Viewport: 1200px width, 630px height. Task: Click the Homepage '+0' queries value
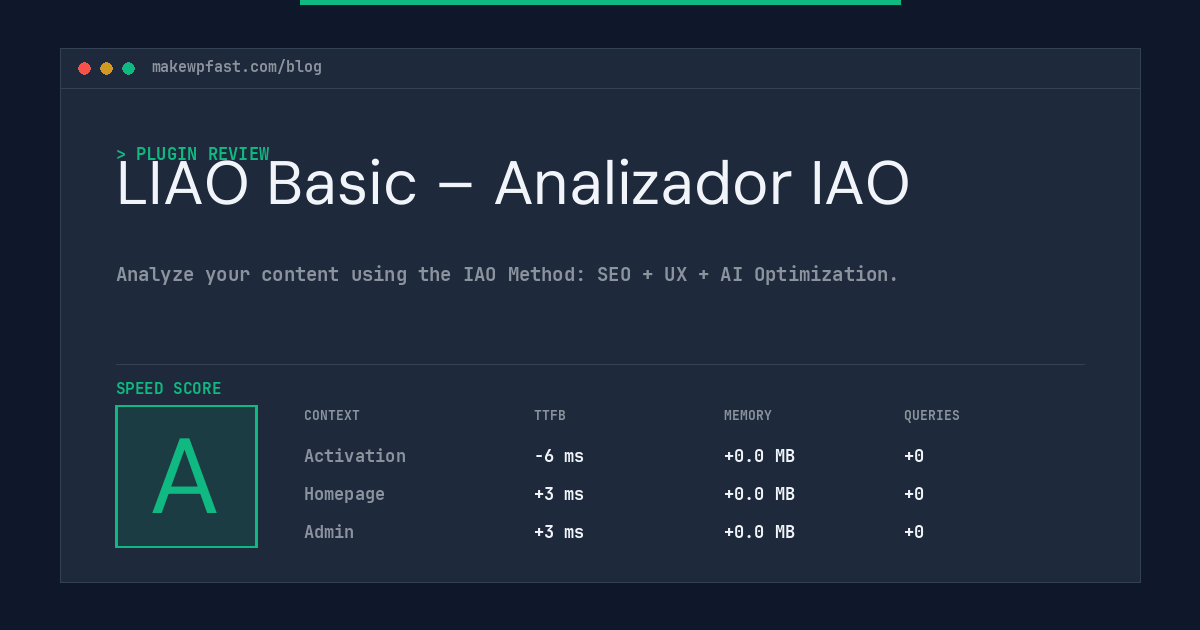[914, 494]
